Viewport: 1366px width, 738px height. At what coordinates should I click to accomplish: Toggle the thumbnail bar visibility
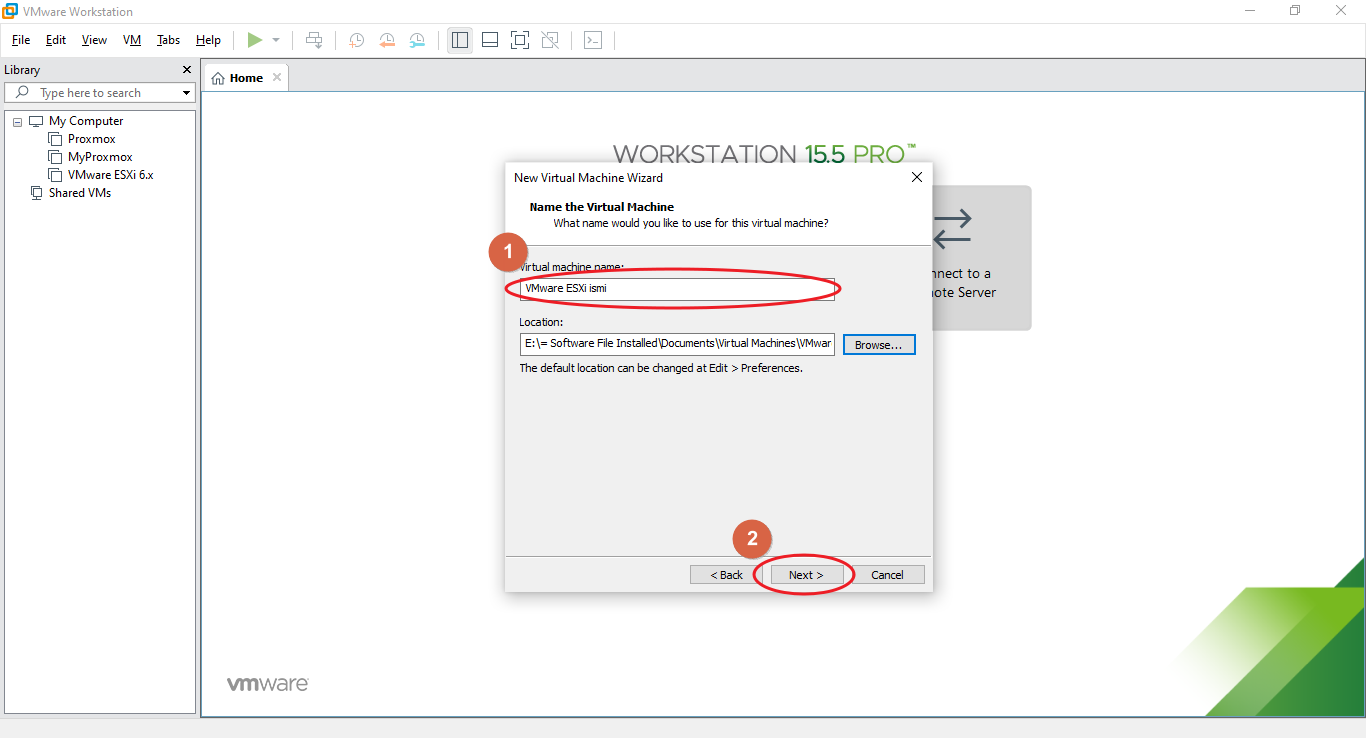(x=489, y=40)
